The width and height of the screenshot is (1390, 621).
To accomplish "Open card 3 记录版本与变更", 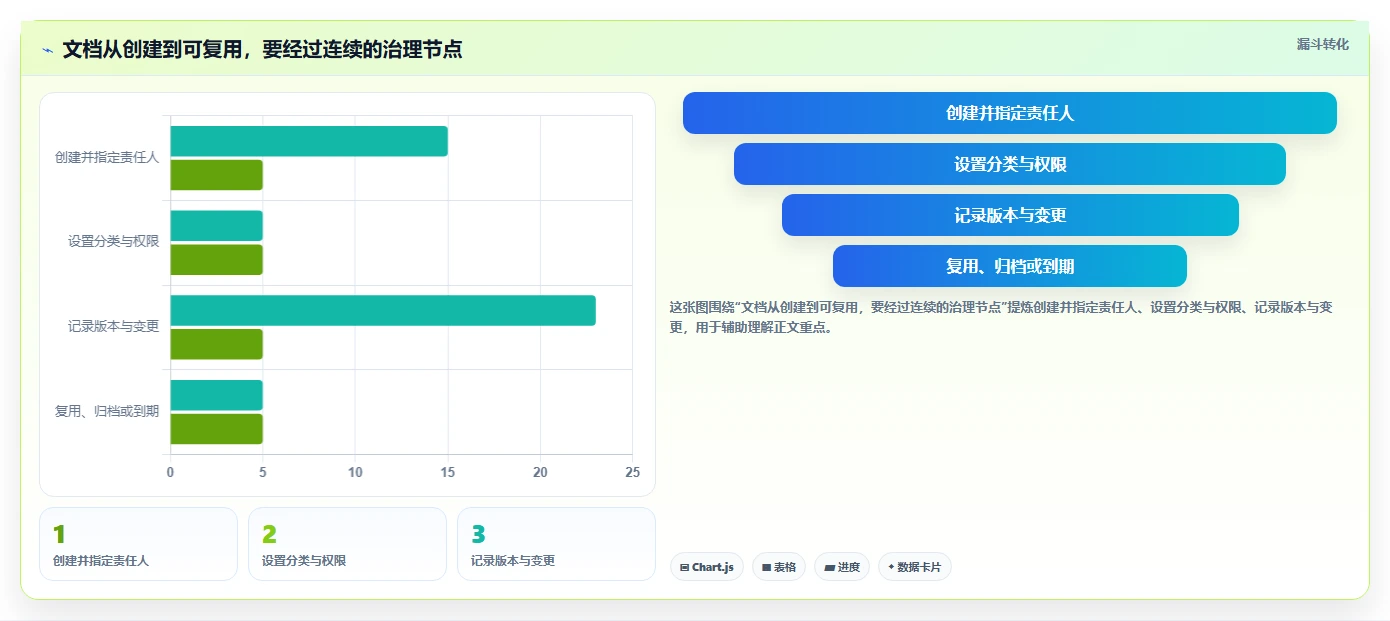I will 556,544.
